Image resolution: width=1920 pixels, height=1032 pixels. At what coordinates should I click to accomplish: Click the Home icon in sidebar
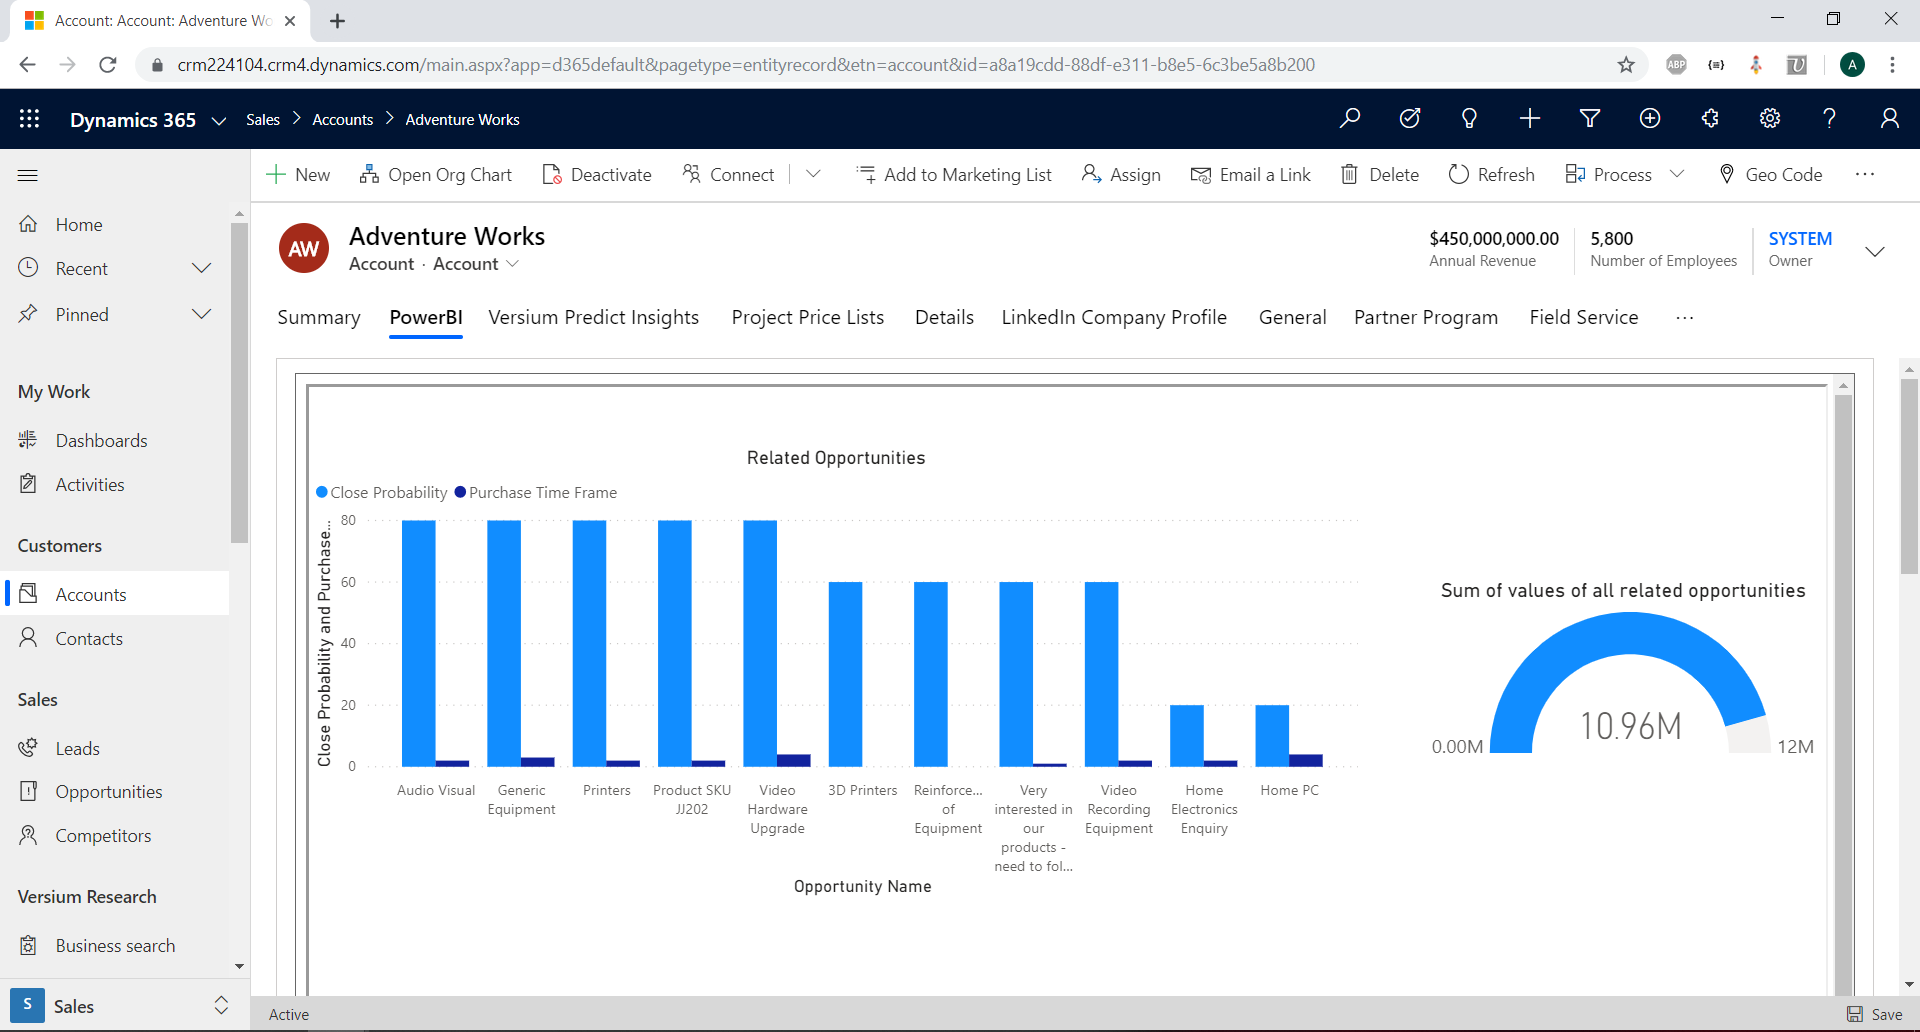point(29,224)
